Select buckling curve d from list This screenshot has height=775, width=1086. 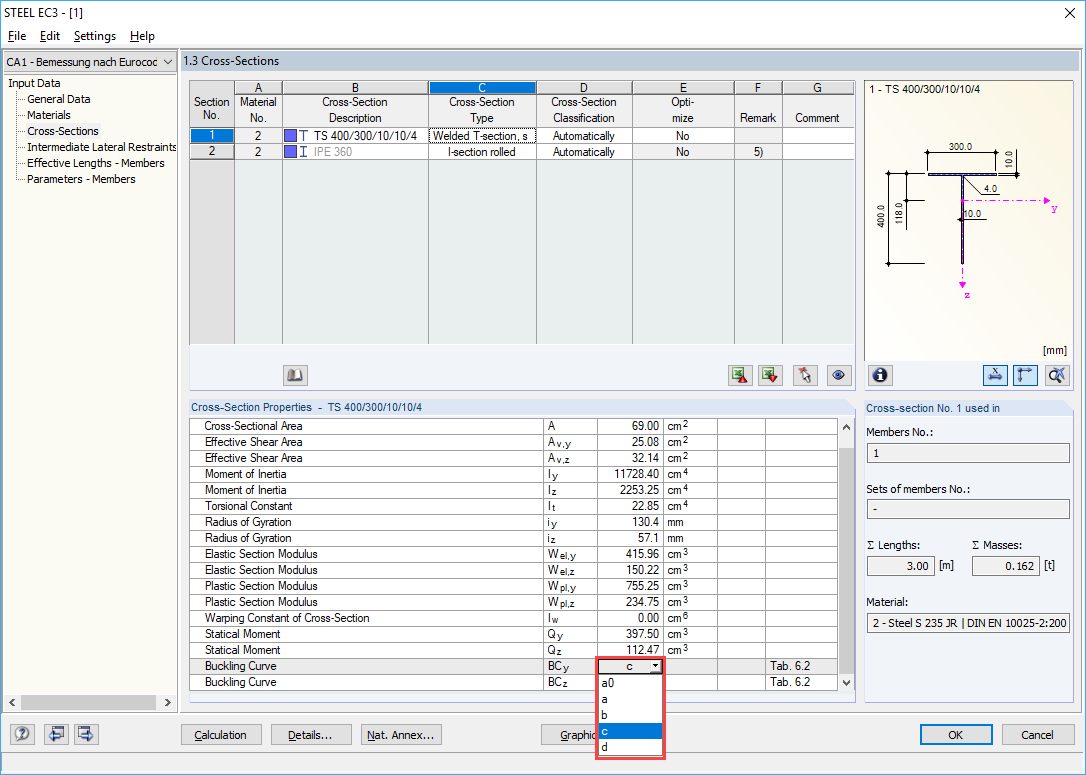(630, 747)
